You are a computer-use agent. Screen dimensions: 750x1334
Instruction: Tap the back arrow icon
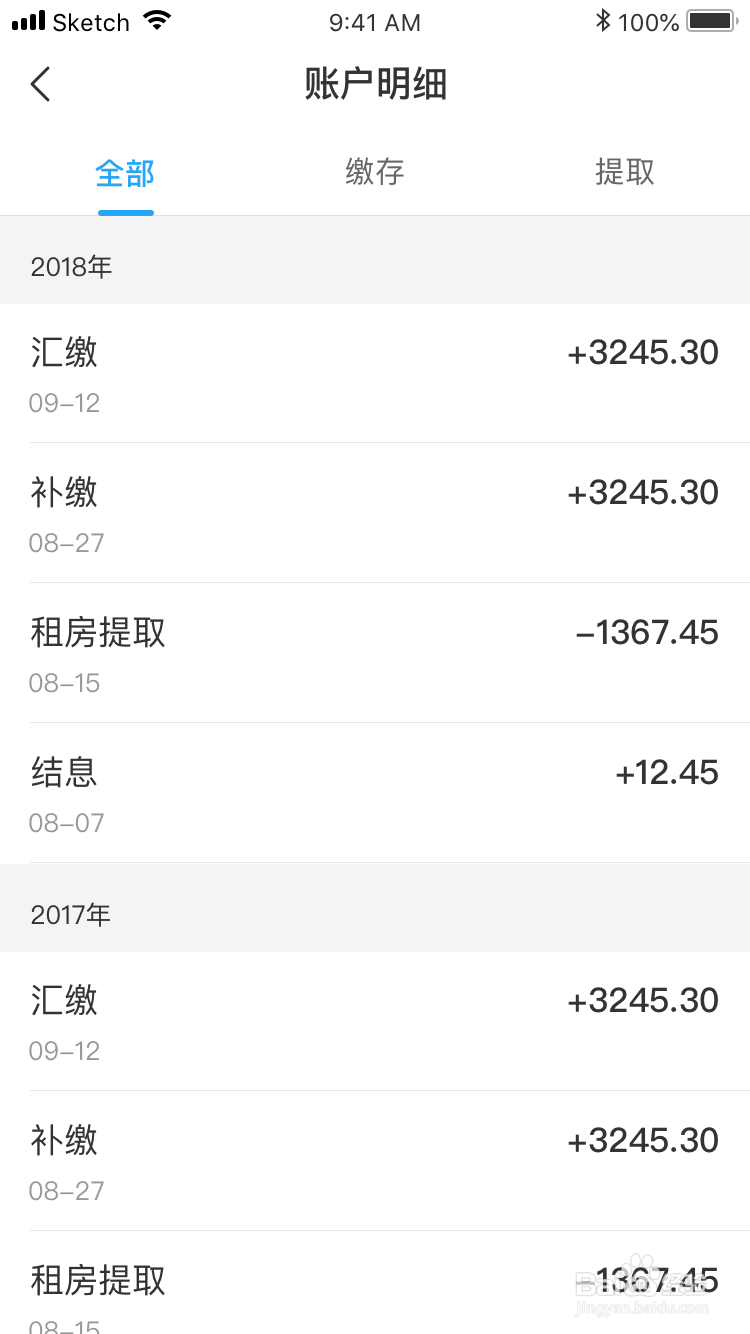[40, 85]
